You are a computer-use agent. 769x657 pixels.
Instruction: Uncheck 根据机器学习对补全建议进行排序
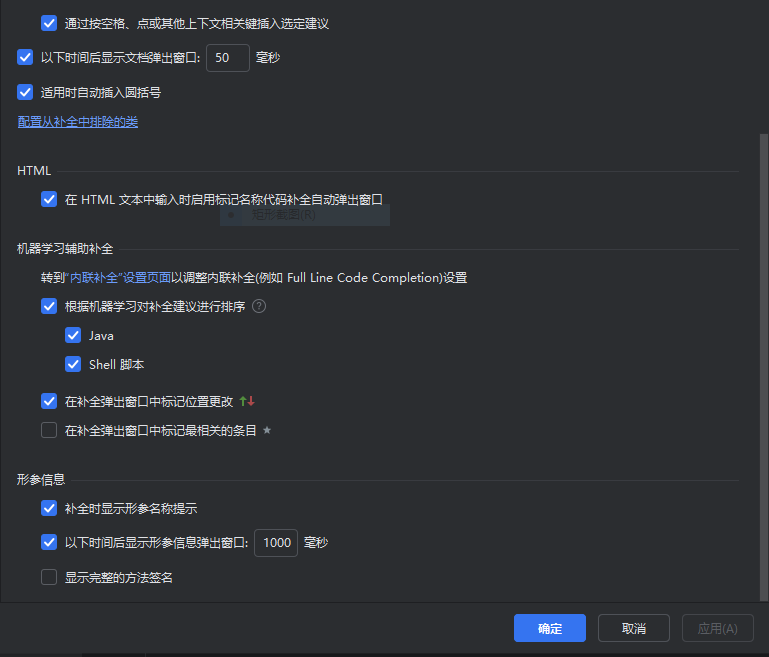pyautogui.click(x=49, y=306)
